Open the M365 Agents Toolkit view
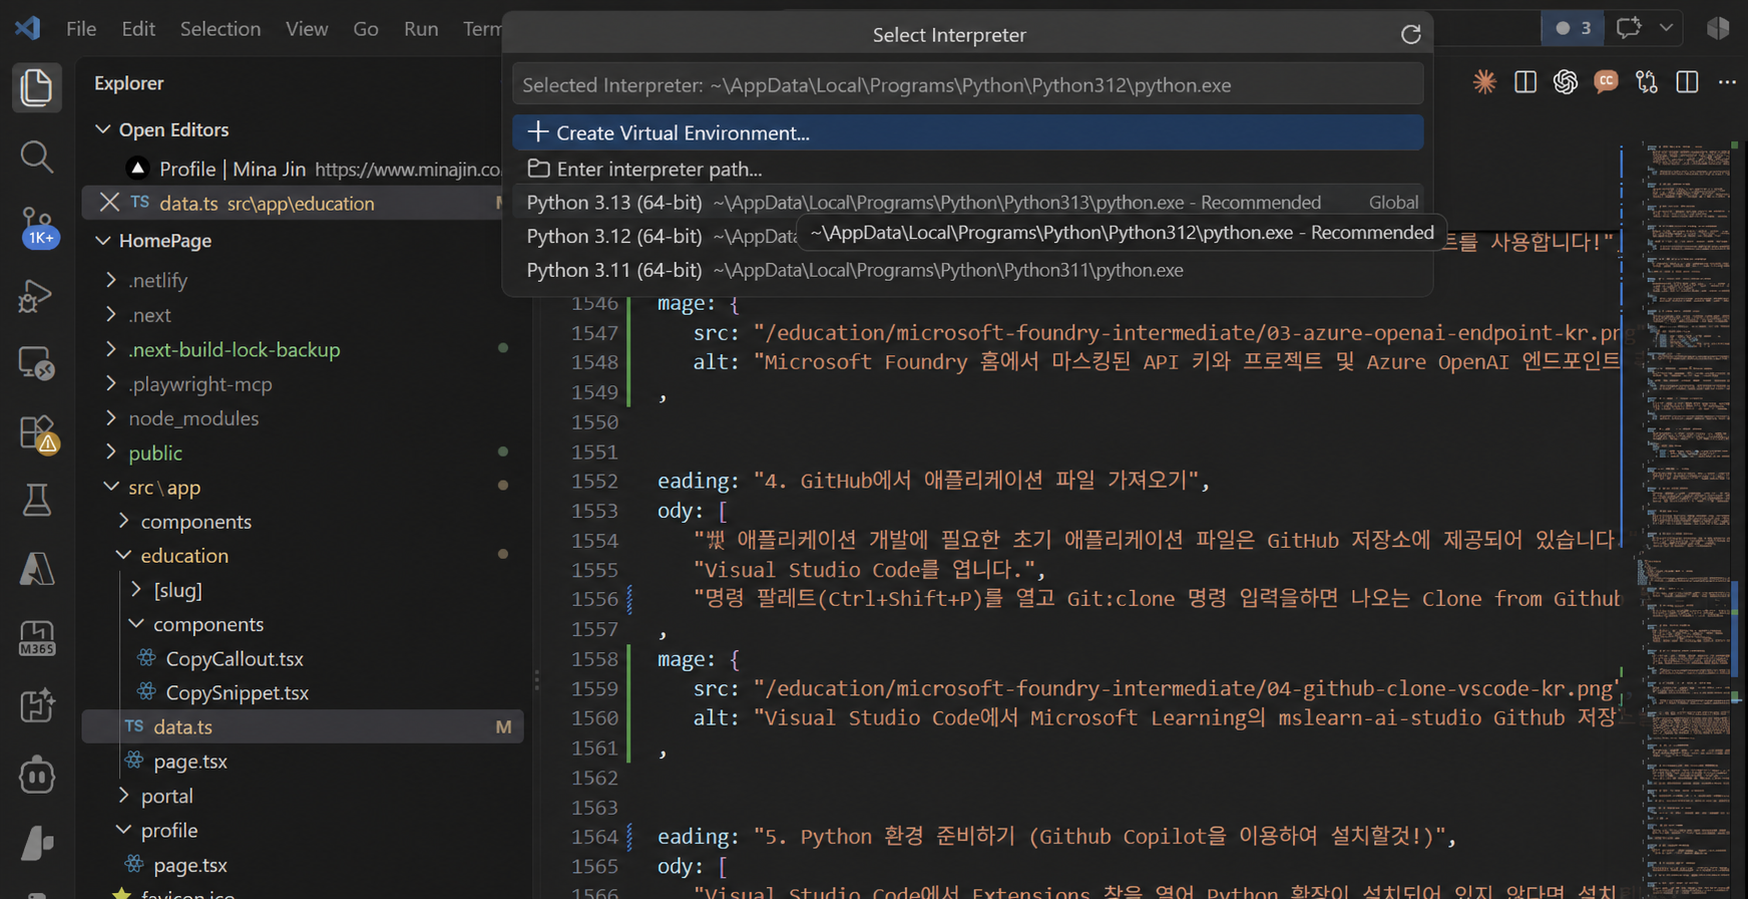The image size is (1748, 899). click(x=36, y=638)
